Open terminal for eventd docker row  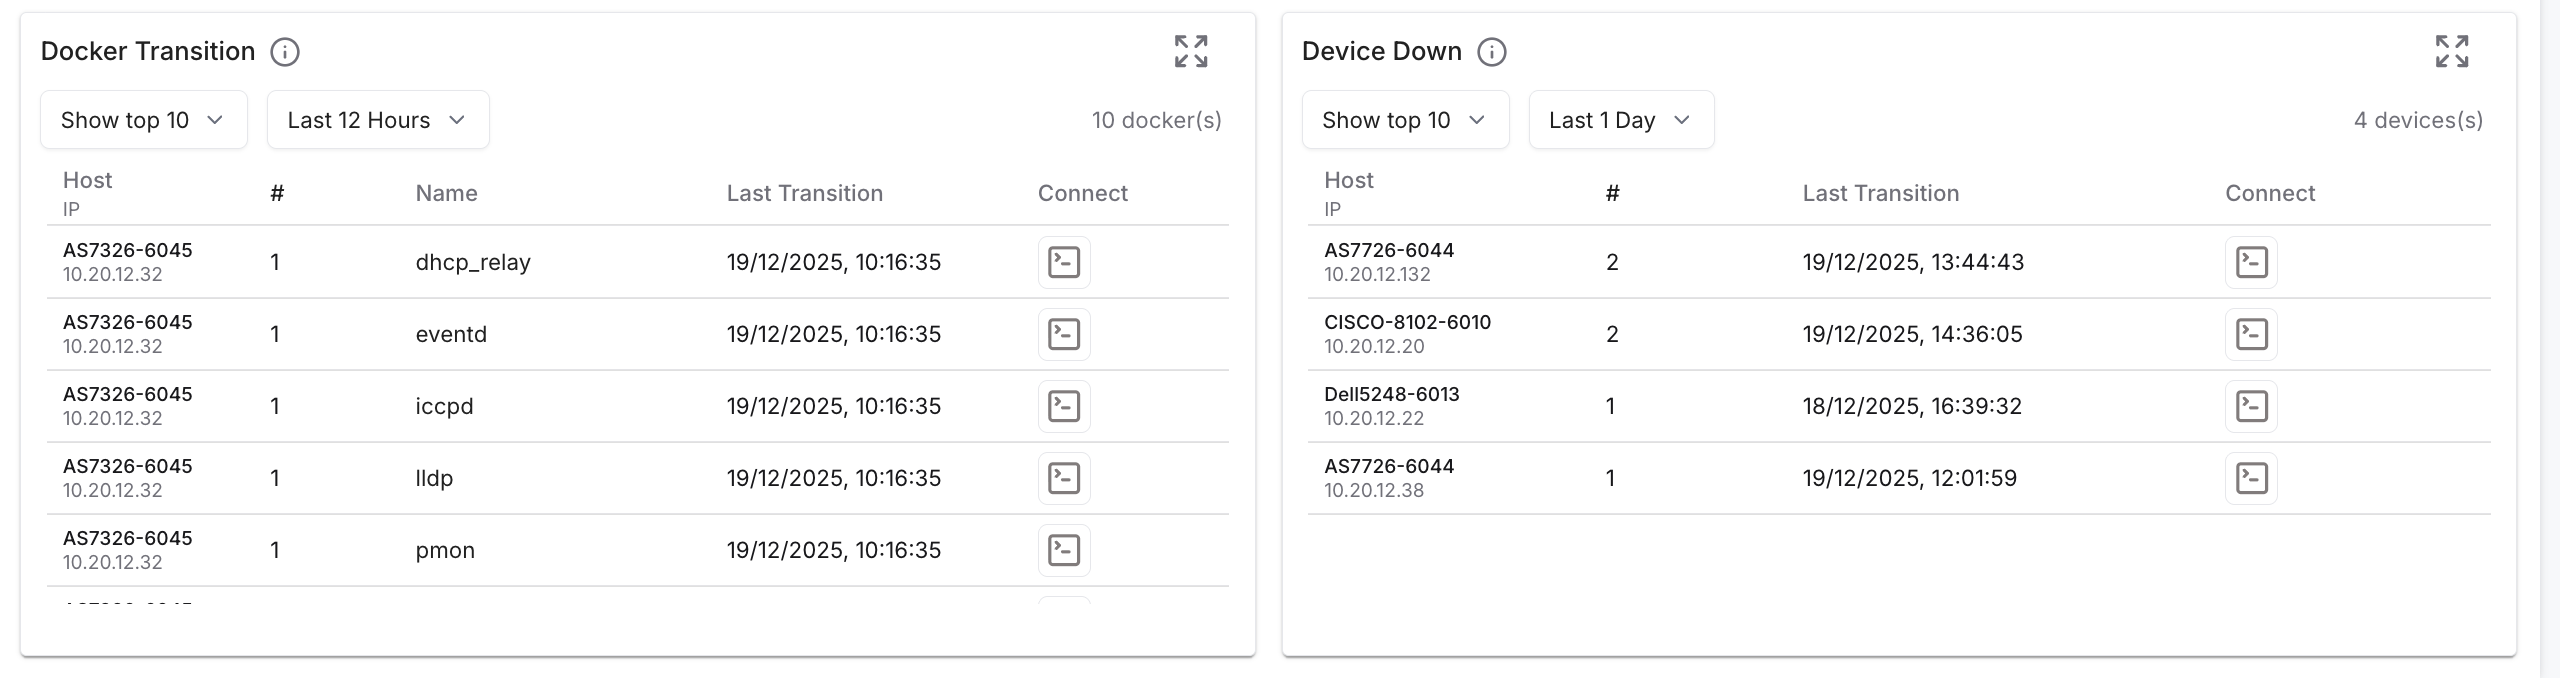pyautogui.click(x=1063, y=334)
